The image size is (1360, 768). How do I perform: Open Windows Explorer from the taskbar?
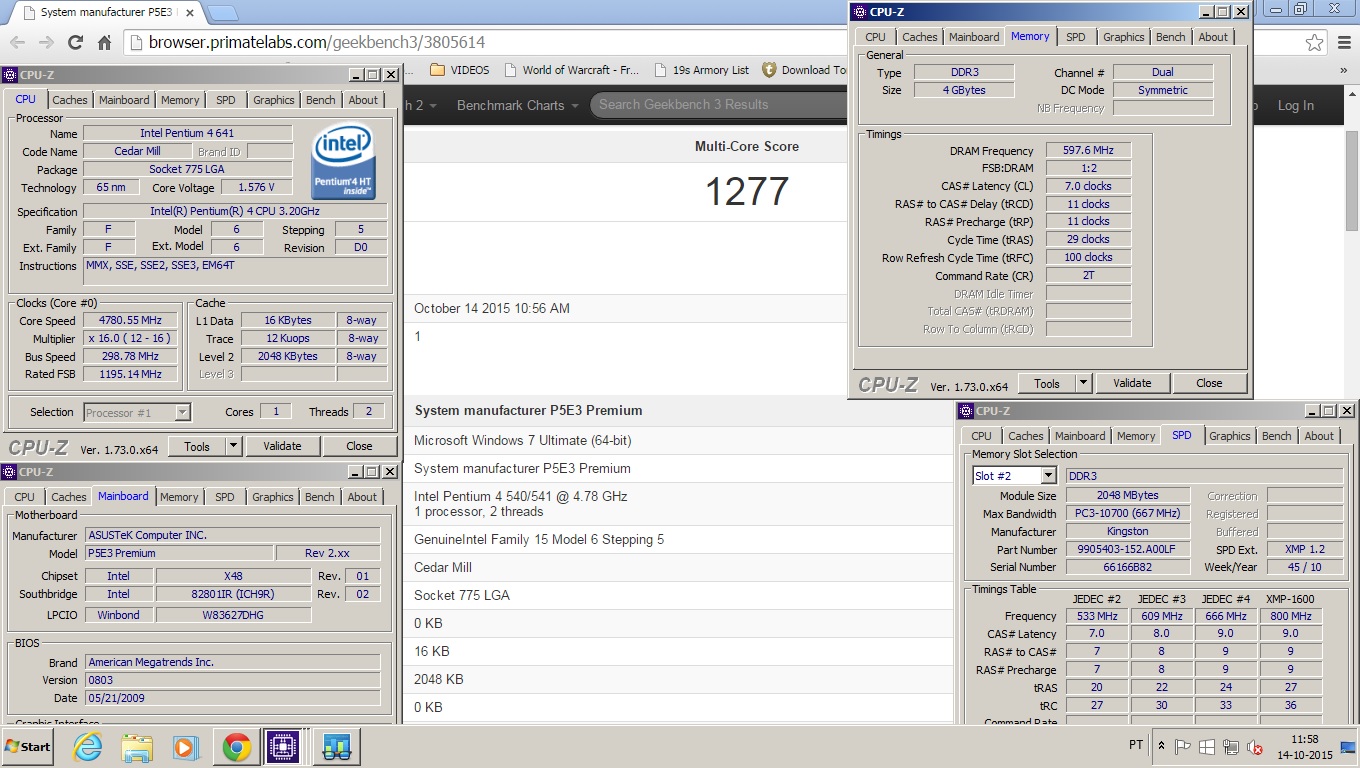137,747
